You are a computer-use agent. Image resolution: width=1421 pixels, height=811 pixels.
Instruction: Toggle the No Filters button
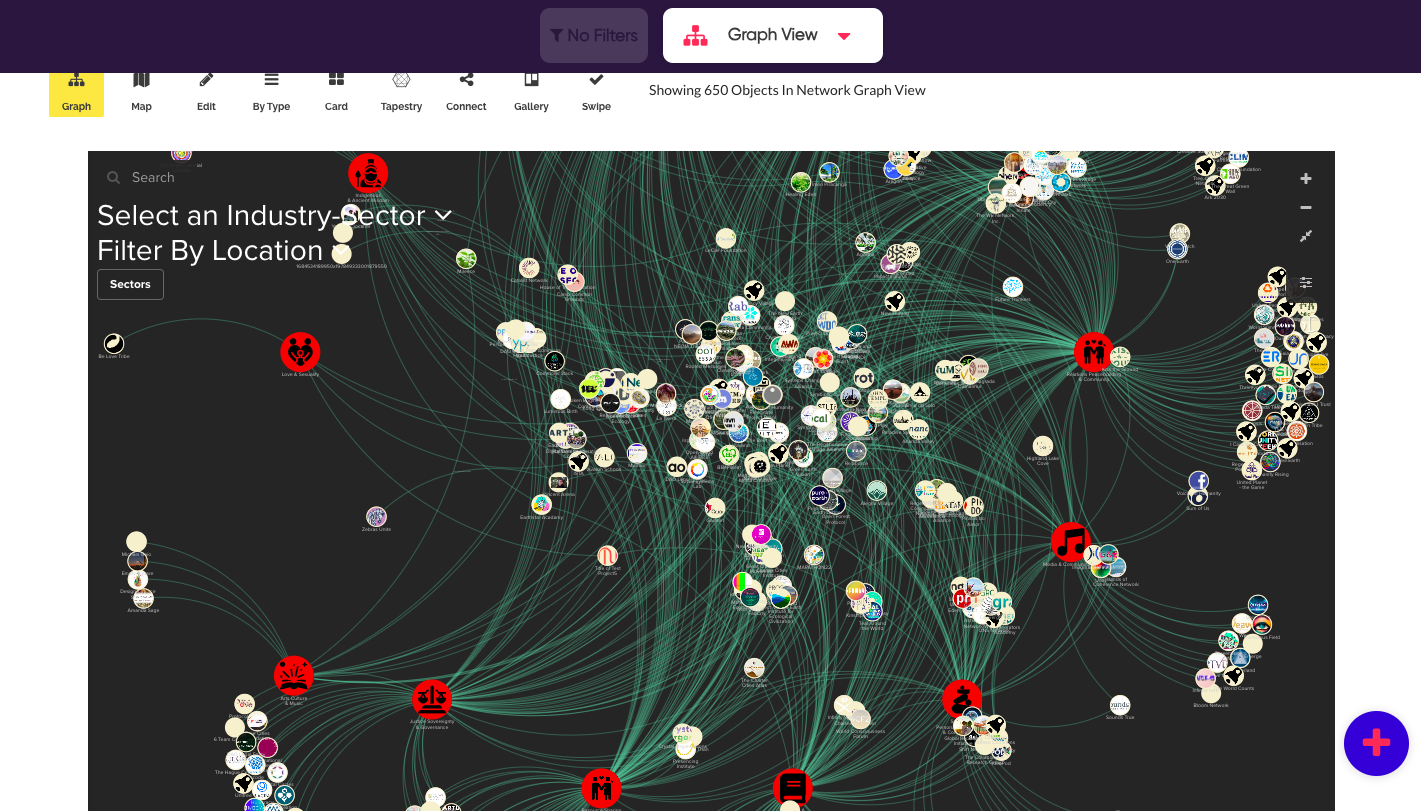click(594, 36)
